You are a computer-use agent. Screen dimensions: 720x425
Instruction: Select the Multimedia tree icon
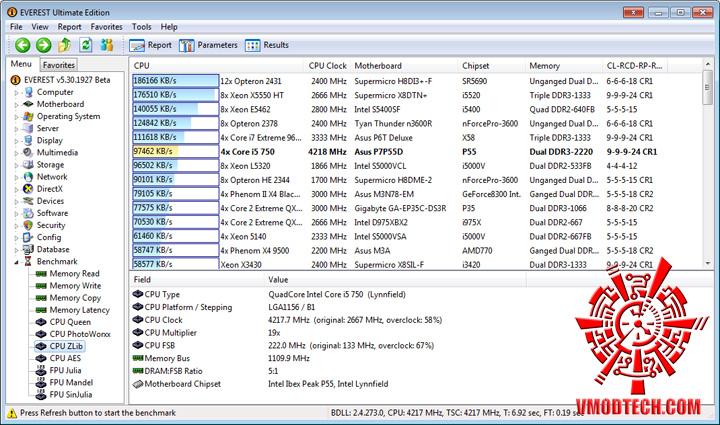click(x=28, y=152)
